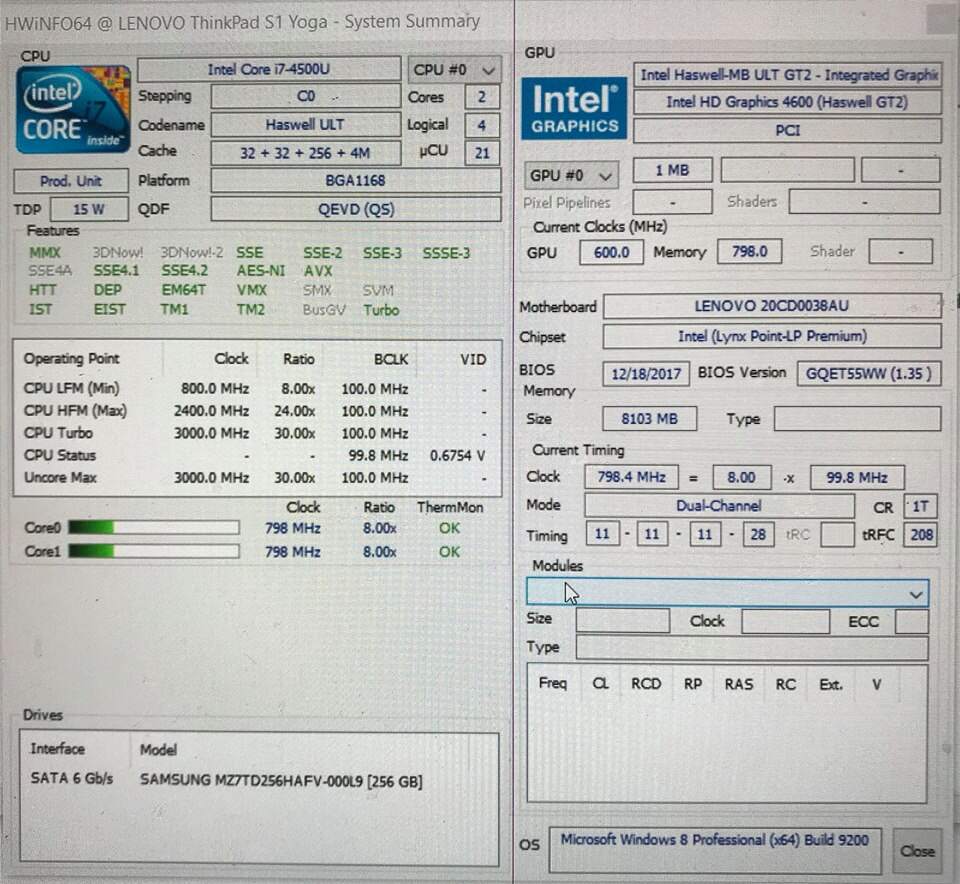Image resolution: width=960 pixels, height=884 pixels.
Task: Click the Intel HD Graphics 4600 field
Action: coord(787,102)
